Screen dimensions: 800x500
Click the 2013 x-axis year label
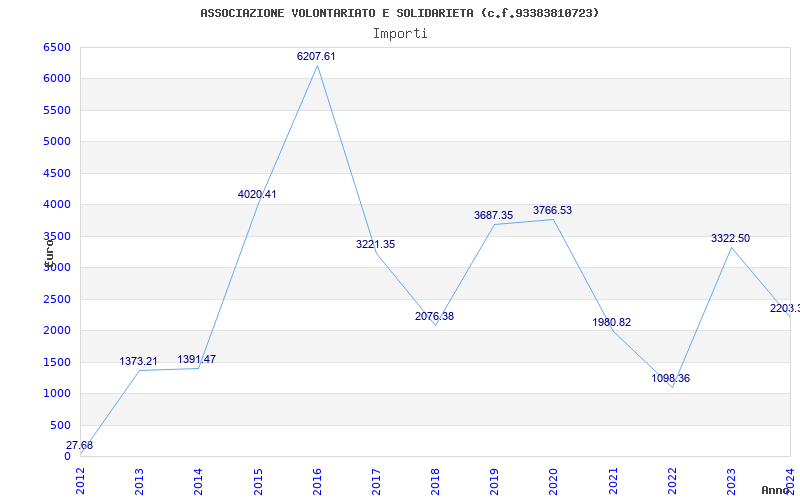(x=140, y=481)
